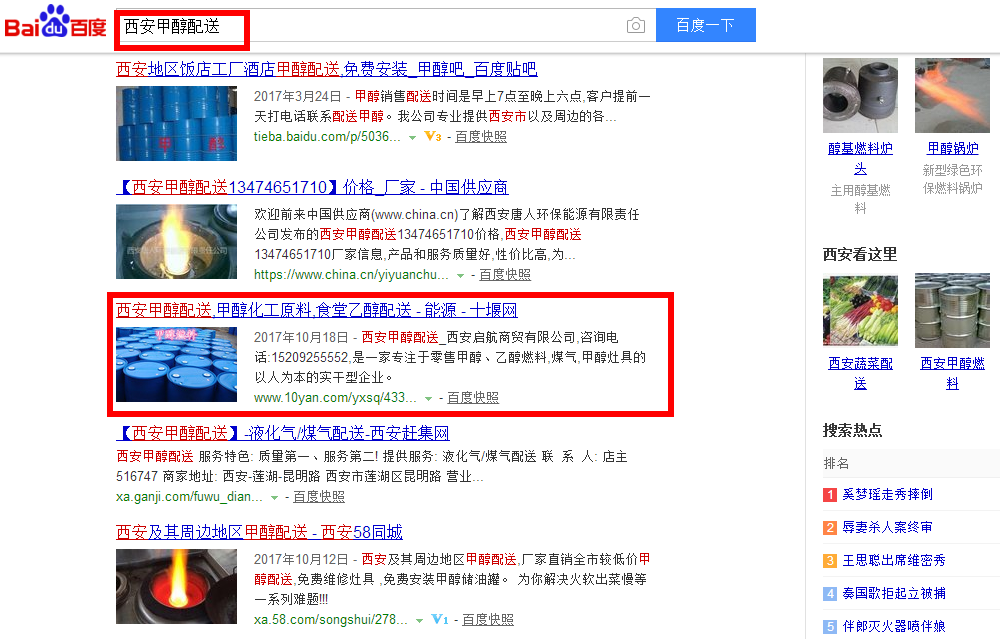Open hot search item 王思聪出席维密秀
The image size is (1000, 639).
[x=893, y=561]
